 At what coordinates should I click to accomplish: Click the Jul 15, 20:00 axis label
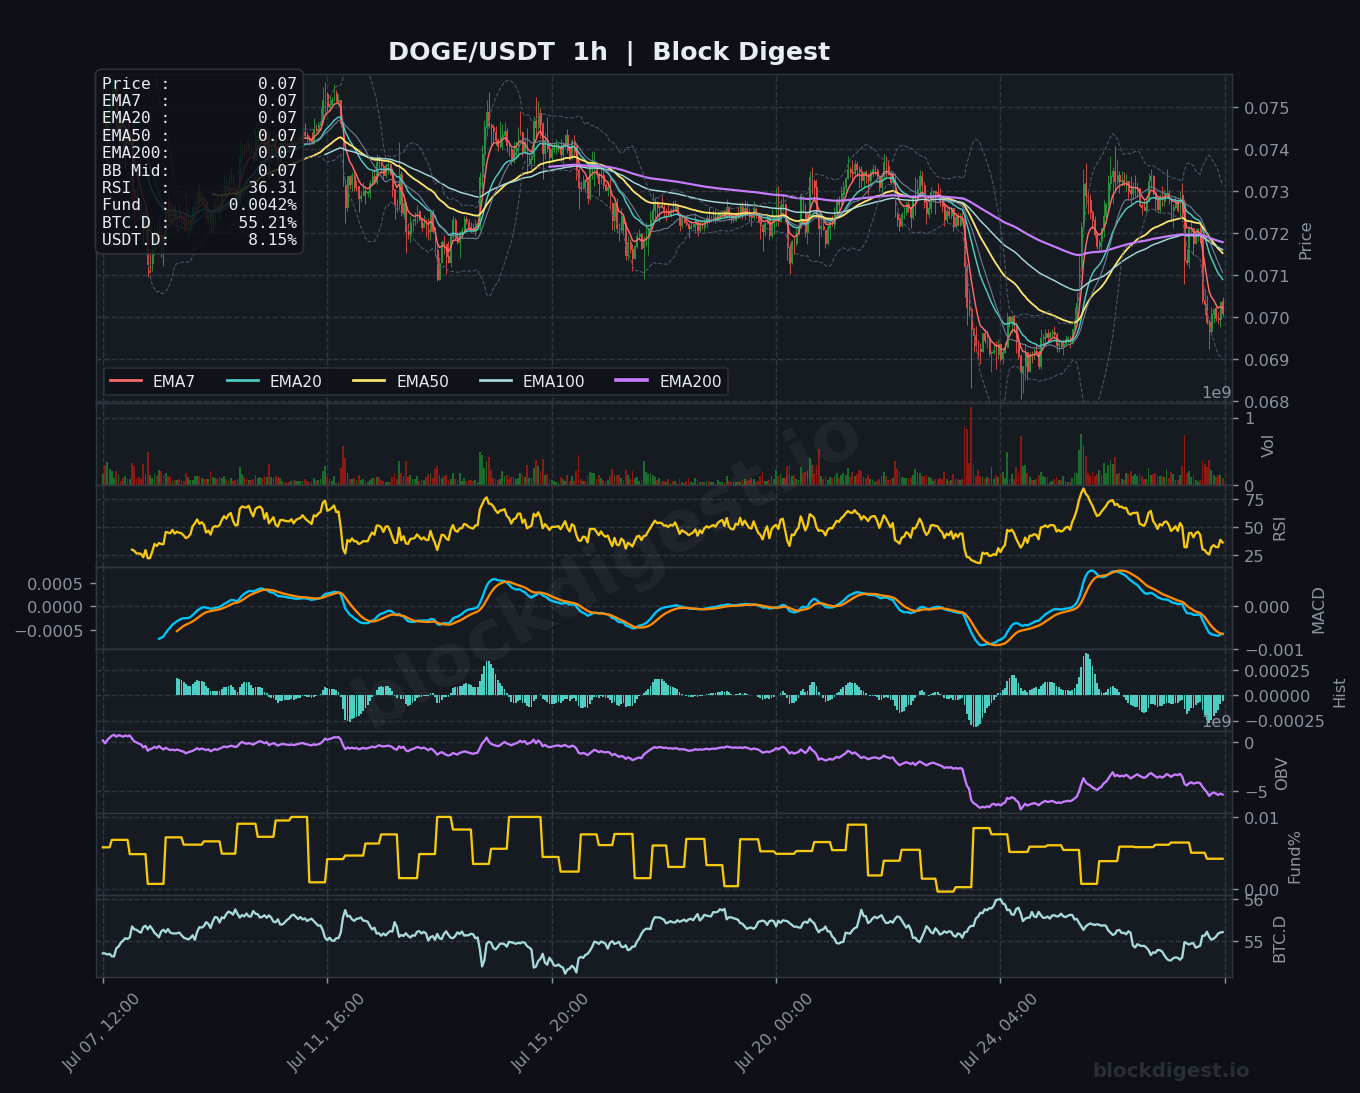tap(550, 1033)
